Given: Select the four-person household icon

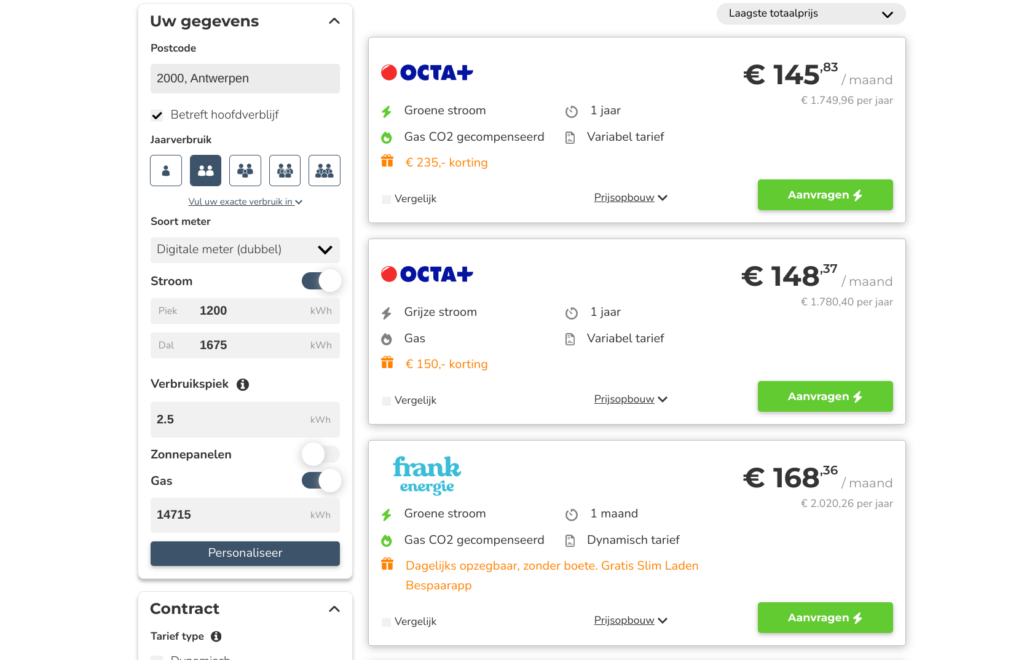Looking at the screenshot, I should click(x=285, y=170).
